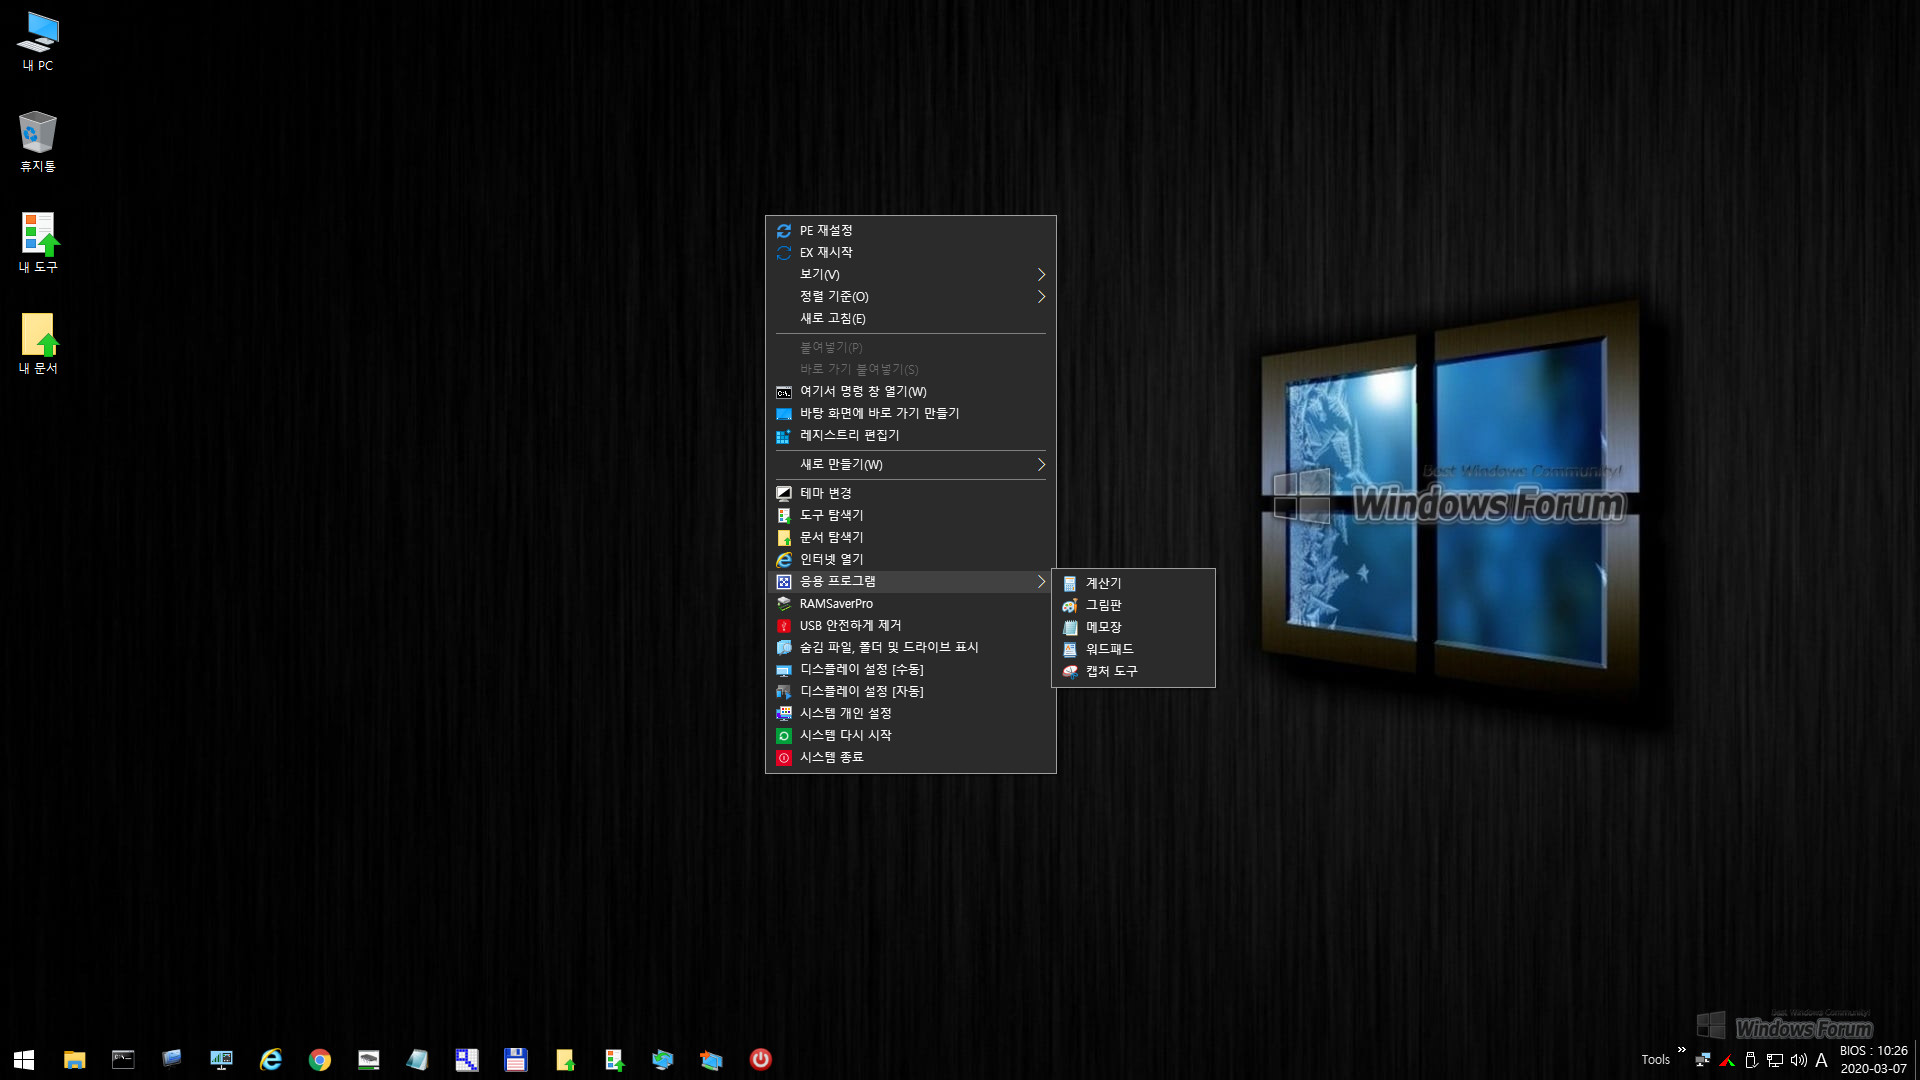Open the 내 도구 desktop icon
This screenshot has height=1080, width=1920.
38,243
